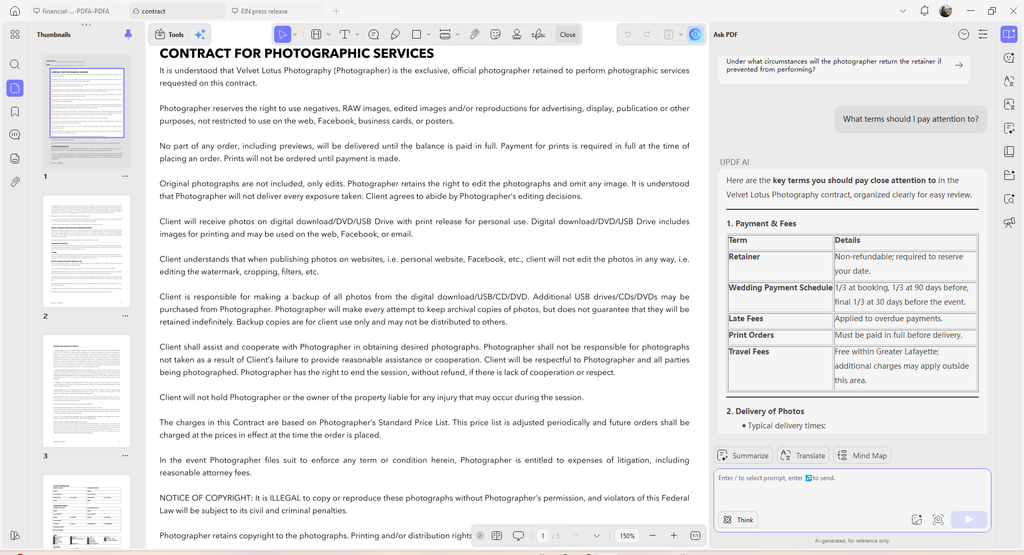Select the measure tool icon

coord(445,35)
